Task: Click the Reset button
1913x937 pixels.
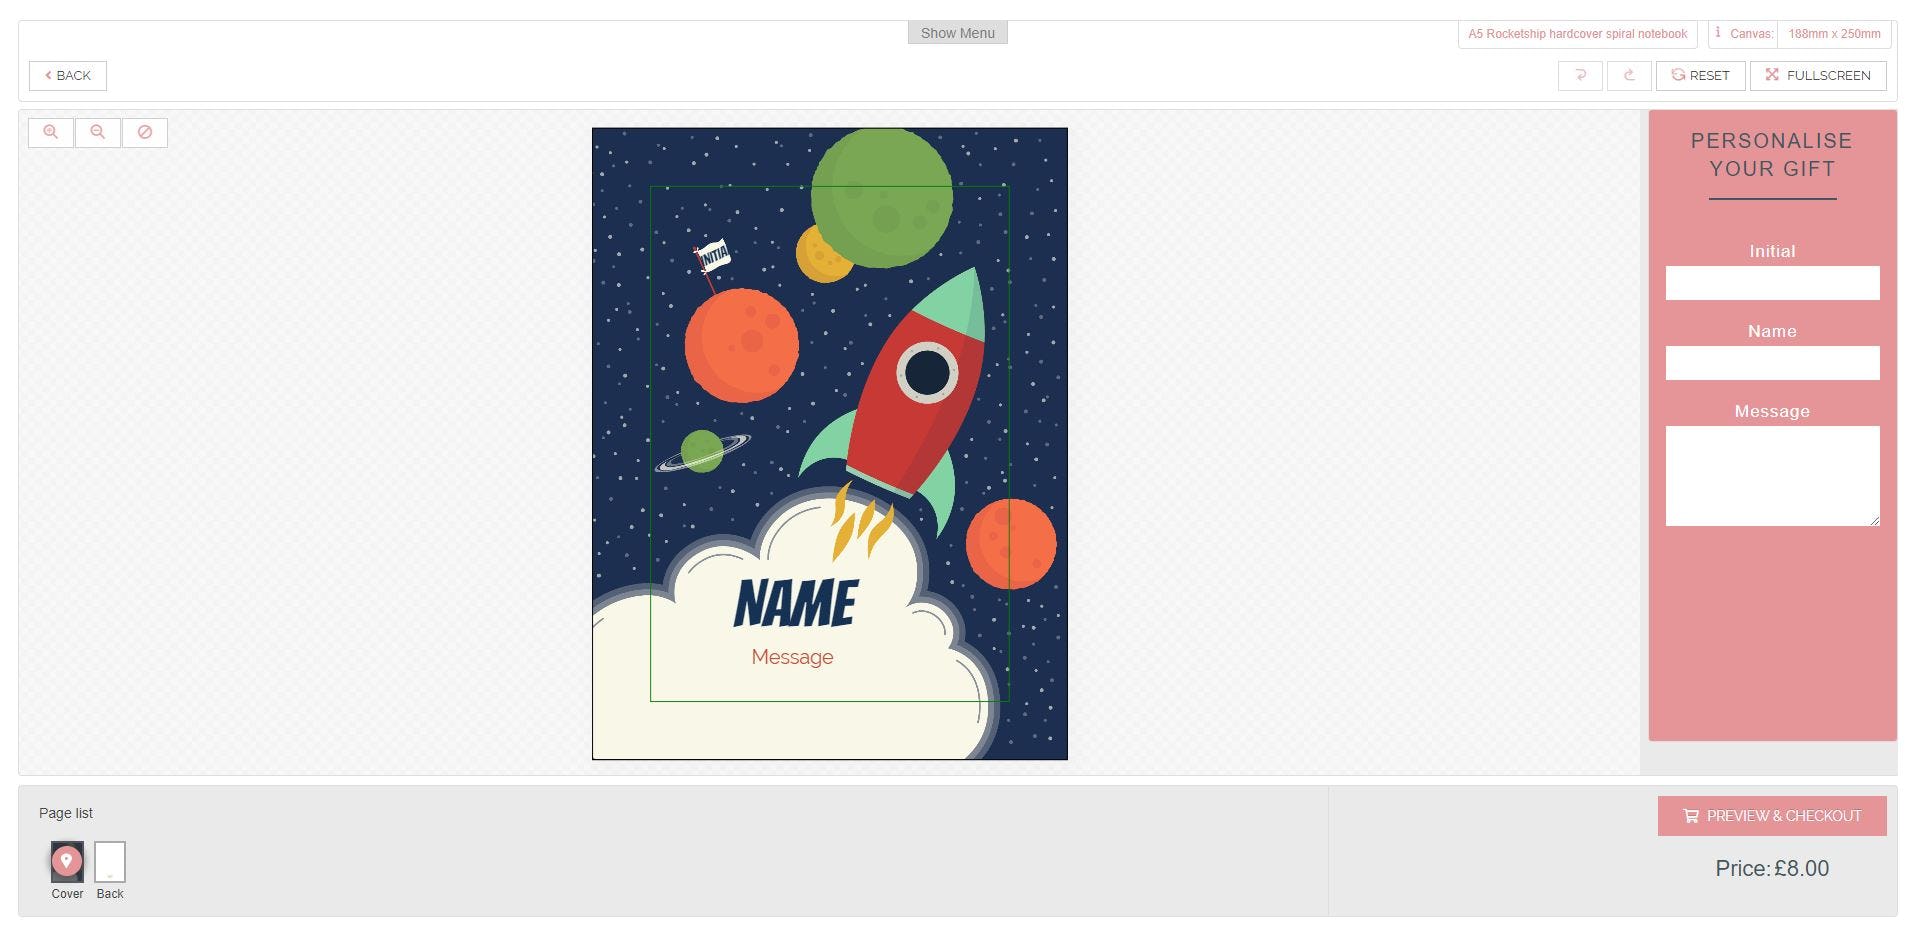Action: (x=1700, y=76)
